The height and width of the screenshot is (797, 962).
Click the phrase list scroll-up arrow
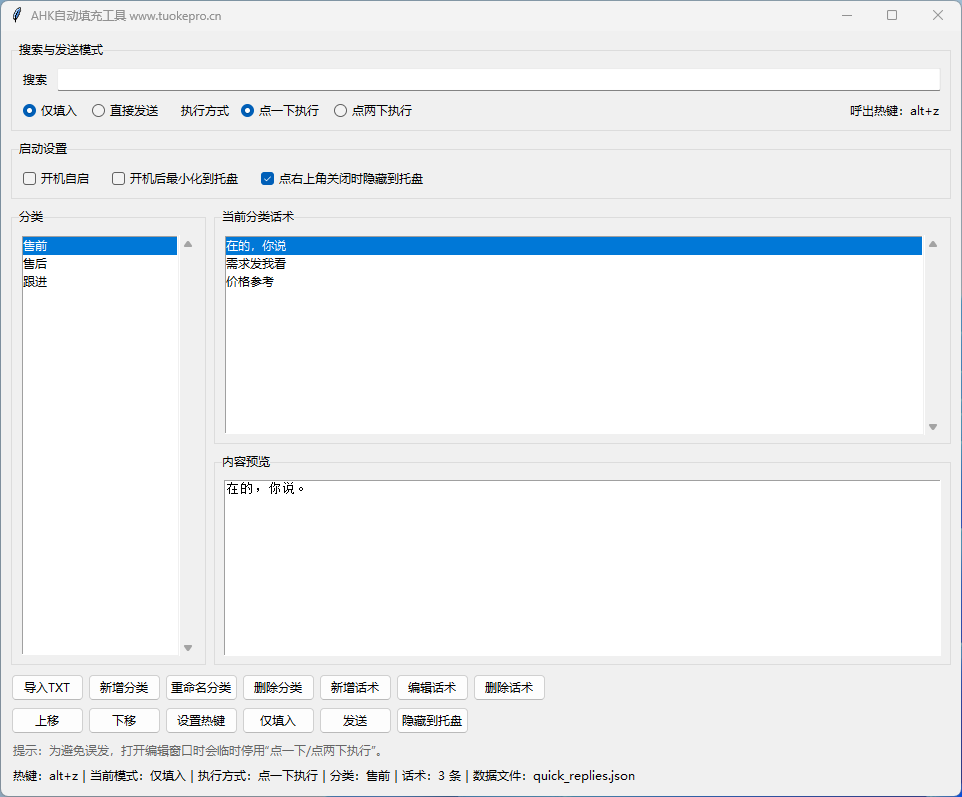933,244
